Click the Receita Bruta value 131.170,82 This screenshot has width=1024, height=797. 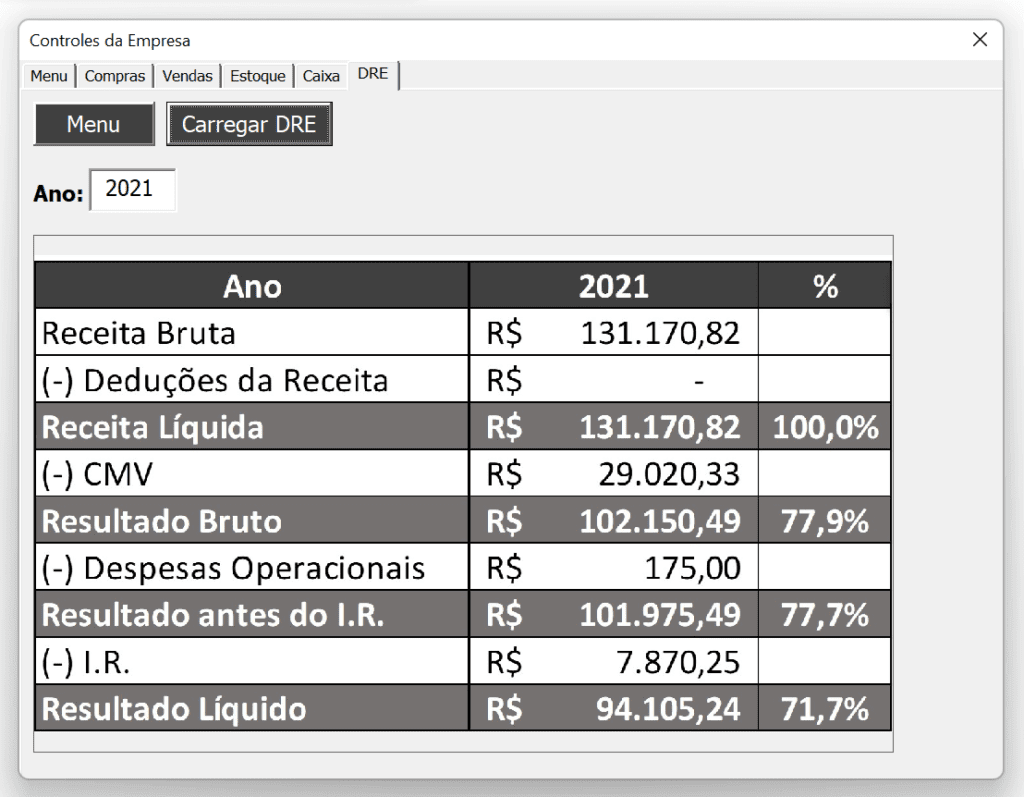coord(660,333)
